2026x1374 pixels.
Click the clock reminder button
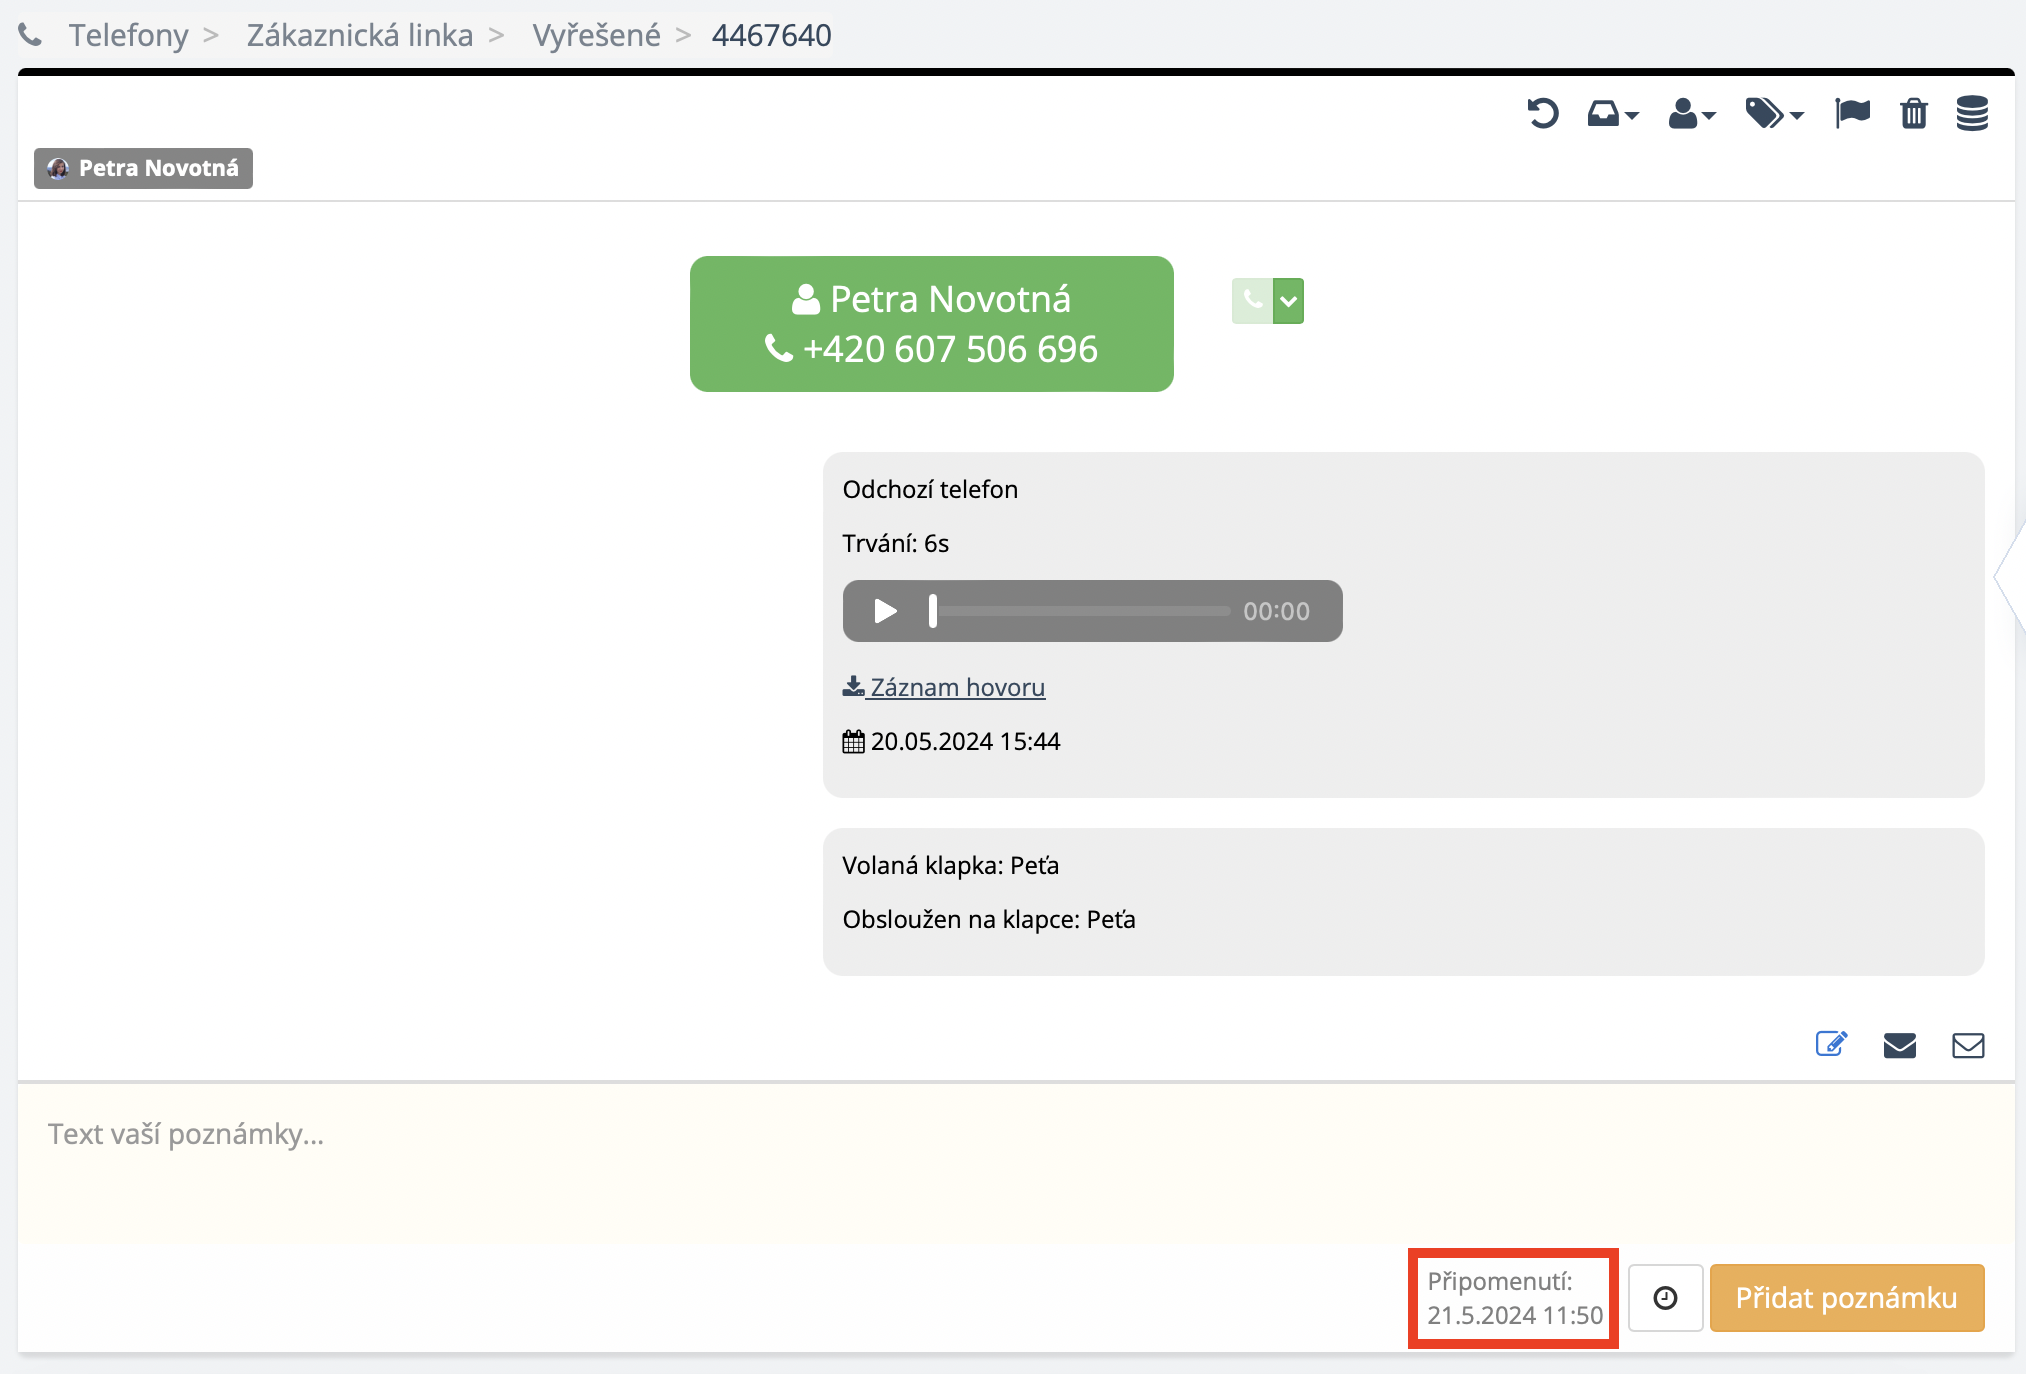[x=1665, y=1298]
